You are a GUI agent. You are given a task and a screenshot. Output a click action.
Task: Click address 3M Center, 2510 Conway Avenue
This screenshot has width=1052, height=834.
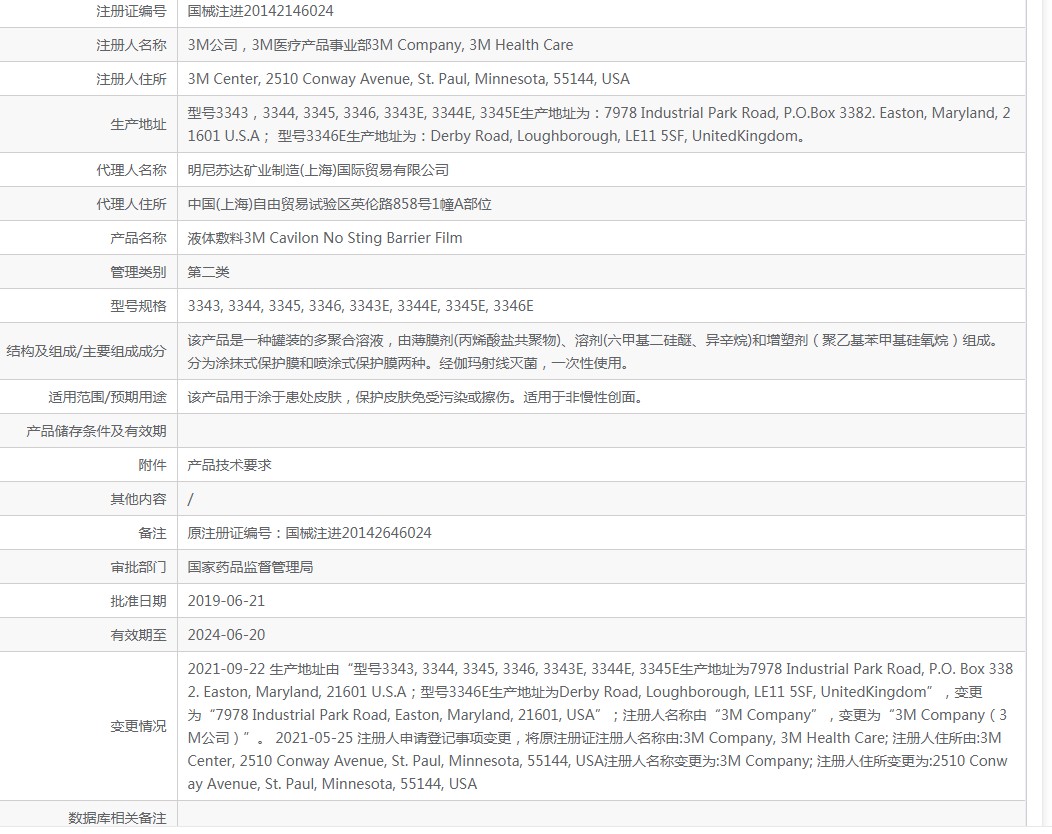(409, 79)
